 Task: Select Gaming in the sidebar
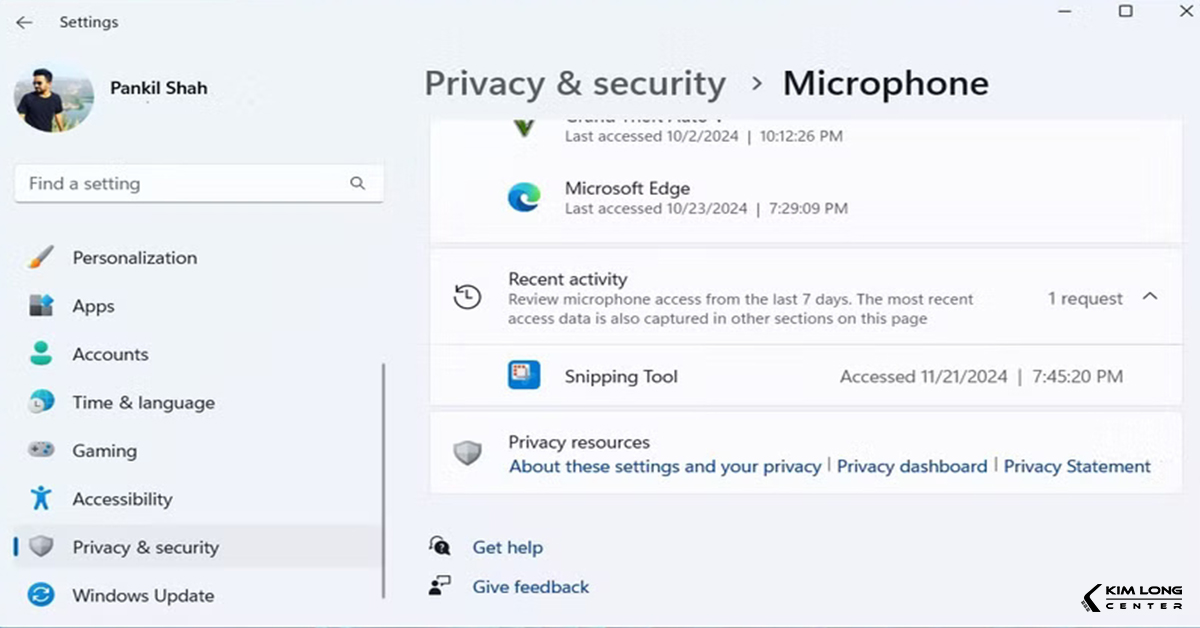(104, 451)
